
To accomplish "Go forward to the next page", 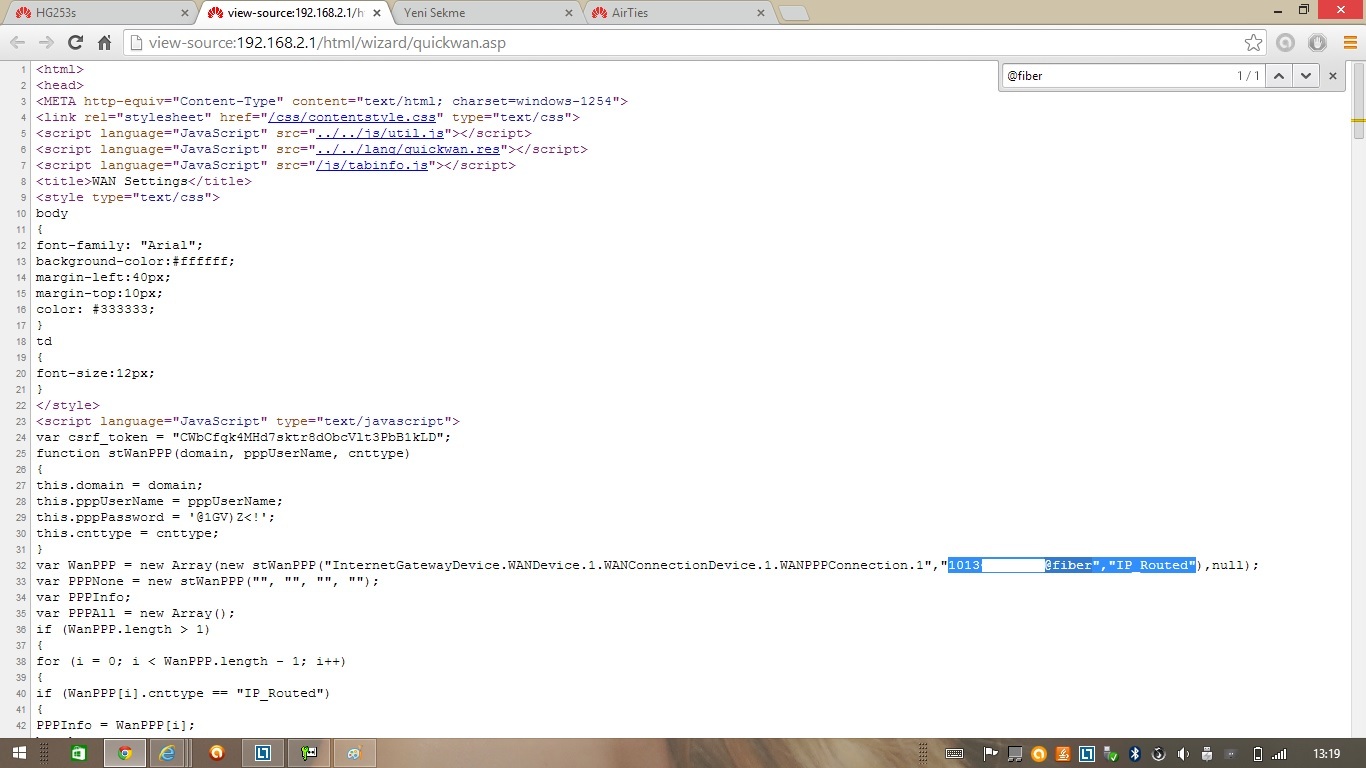I will (46, 43).
